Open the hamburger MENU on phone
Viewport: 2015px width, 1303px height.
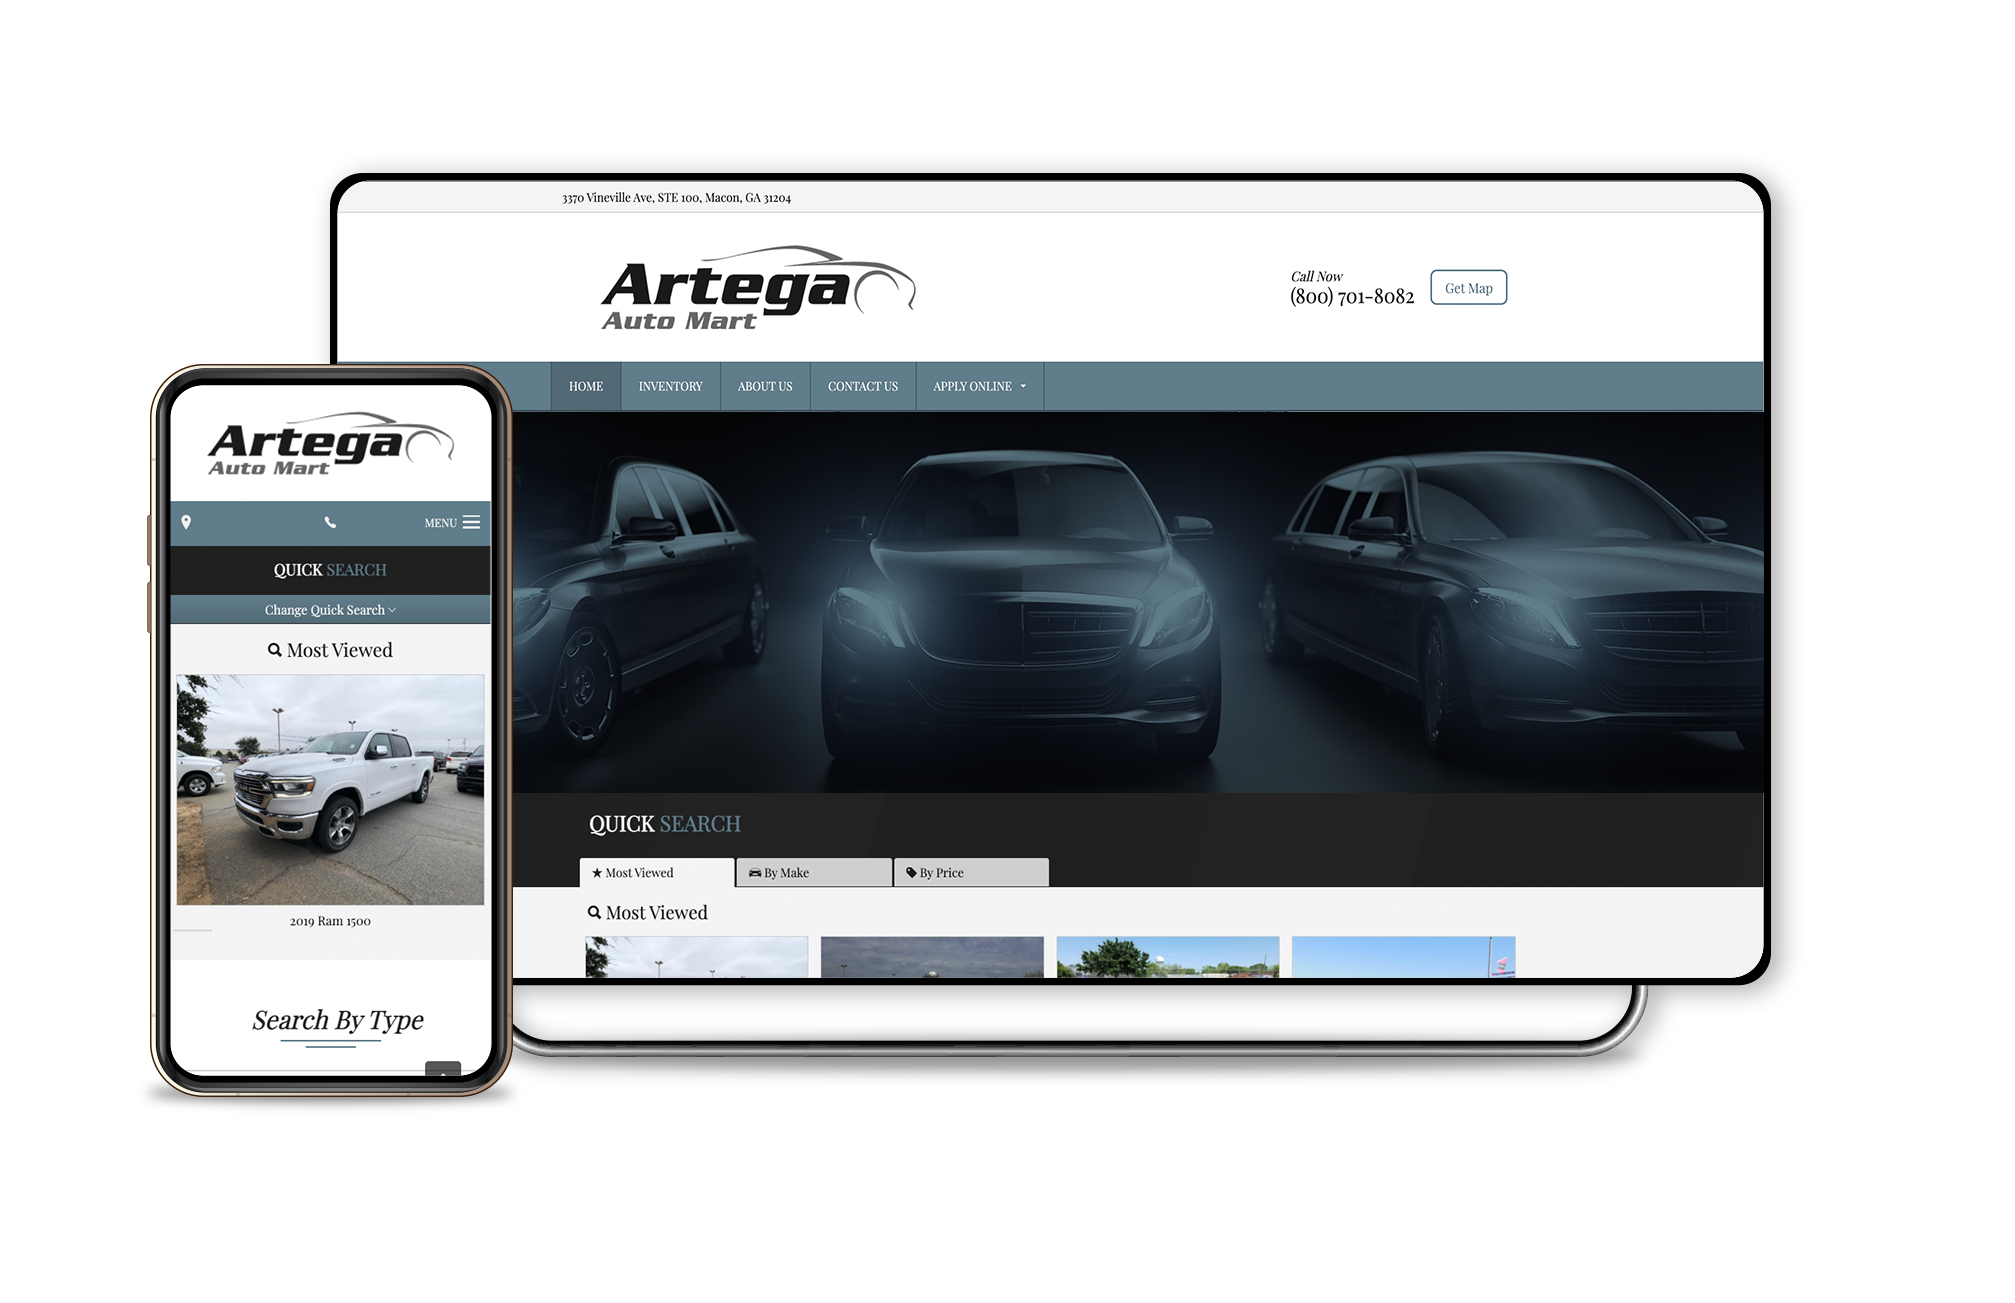(x=452, y=522)
